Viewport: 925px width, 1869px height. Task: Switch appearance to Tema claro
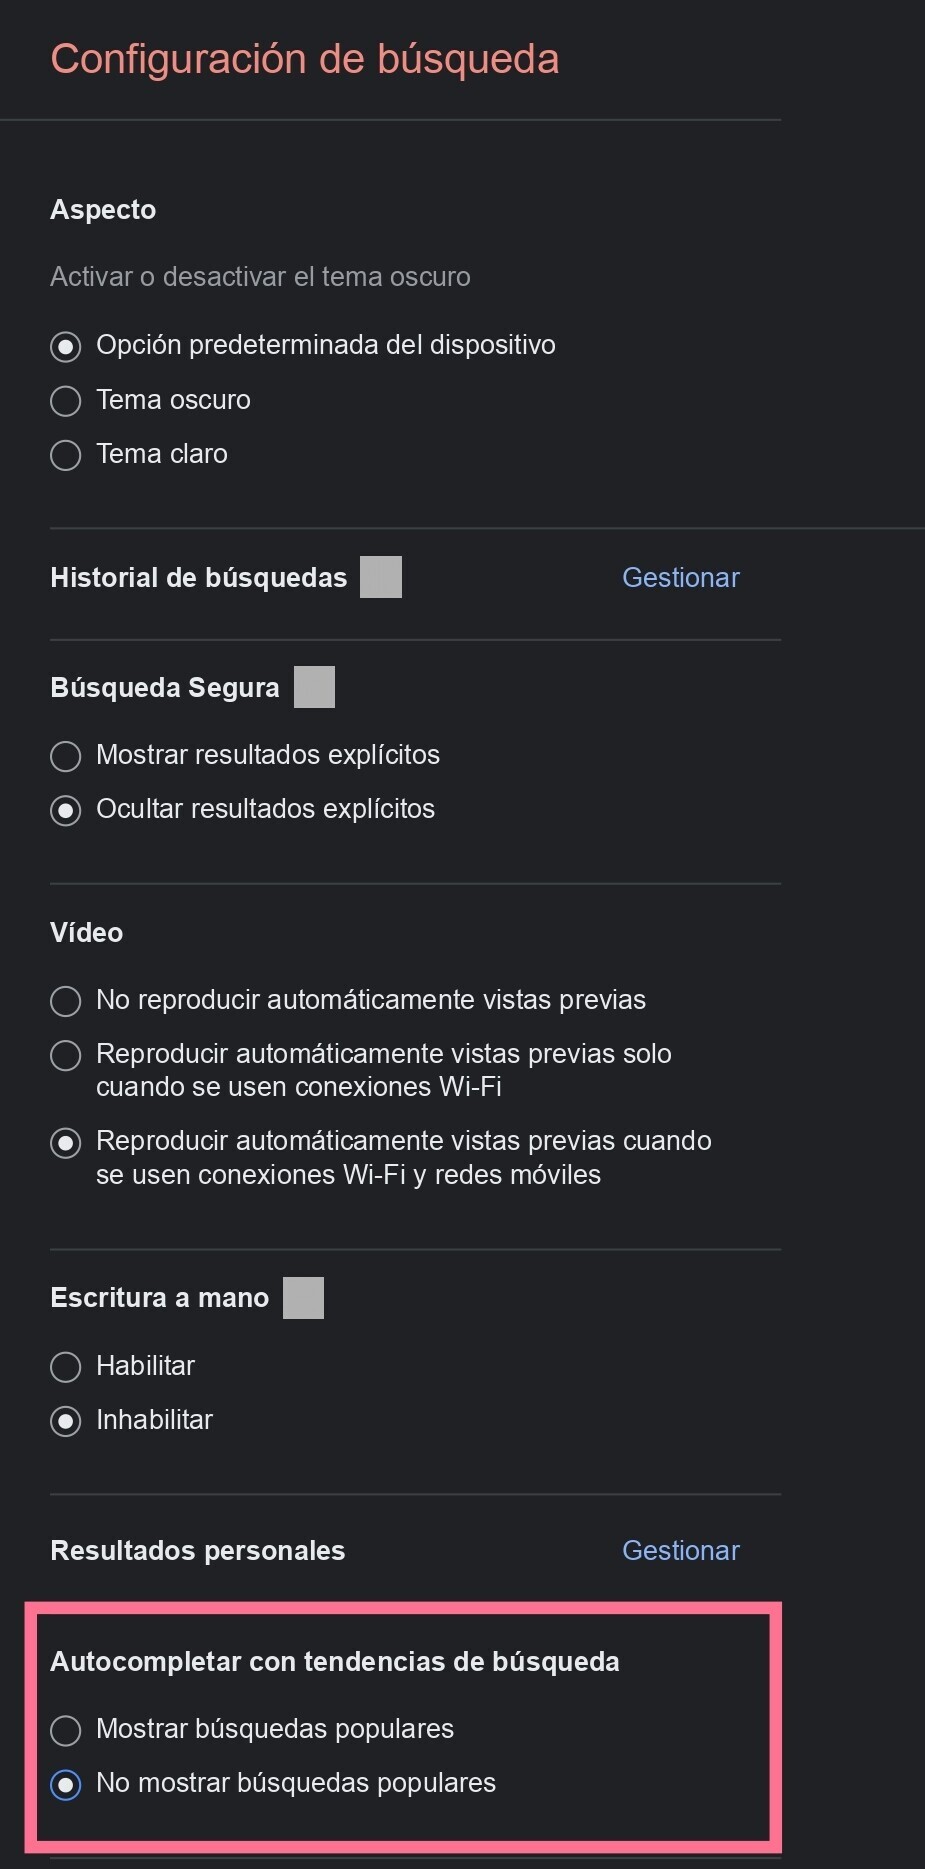tap(65, 454)
